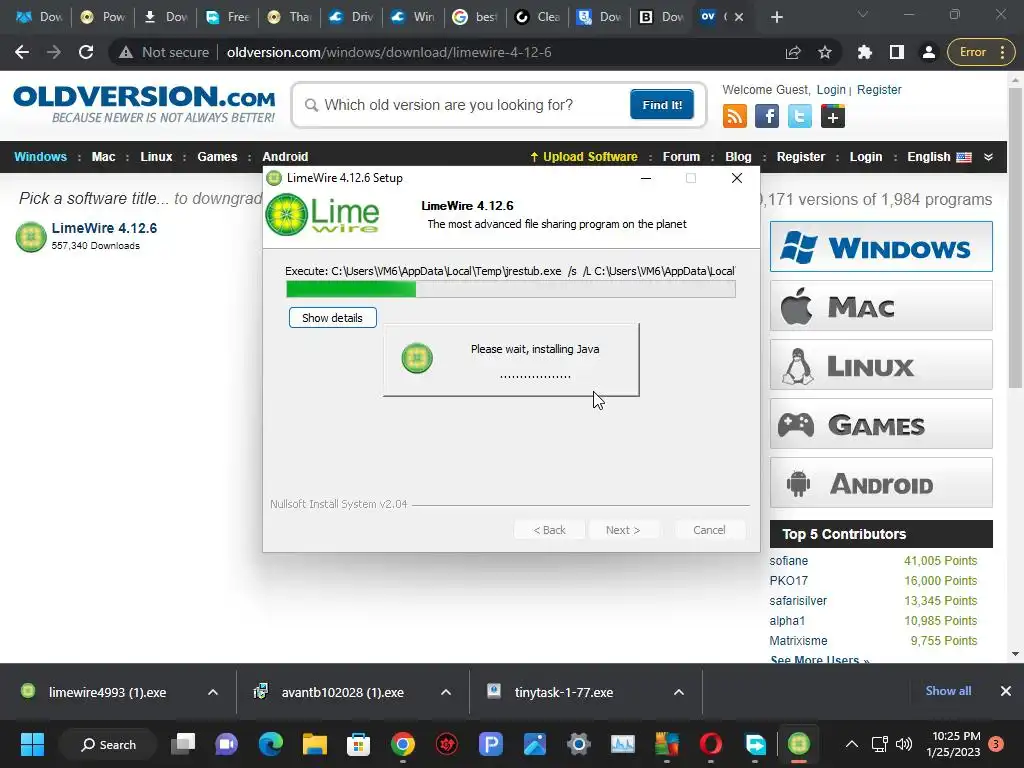
Task: Open contributor PKO17 profile
Action: point(788,581)
